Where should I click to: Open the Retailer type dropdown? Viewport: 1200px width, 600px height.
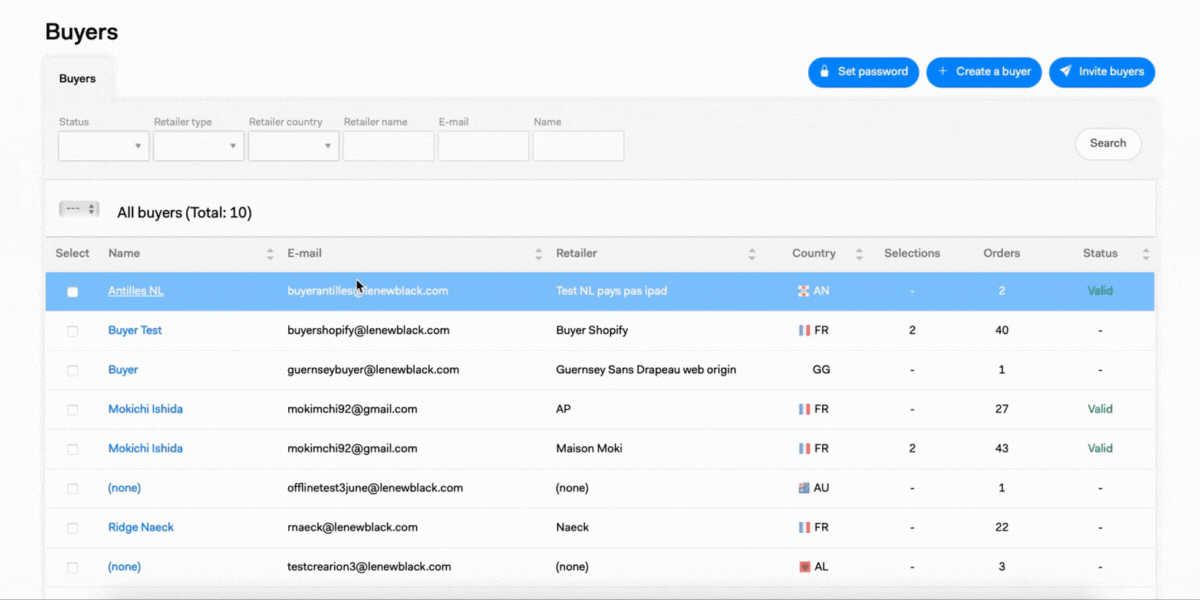click(199, 146)
